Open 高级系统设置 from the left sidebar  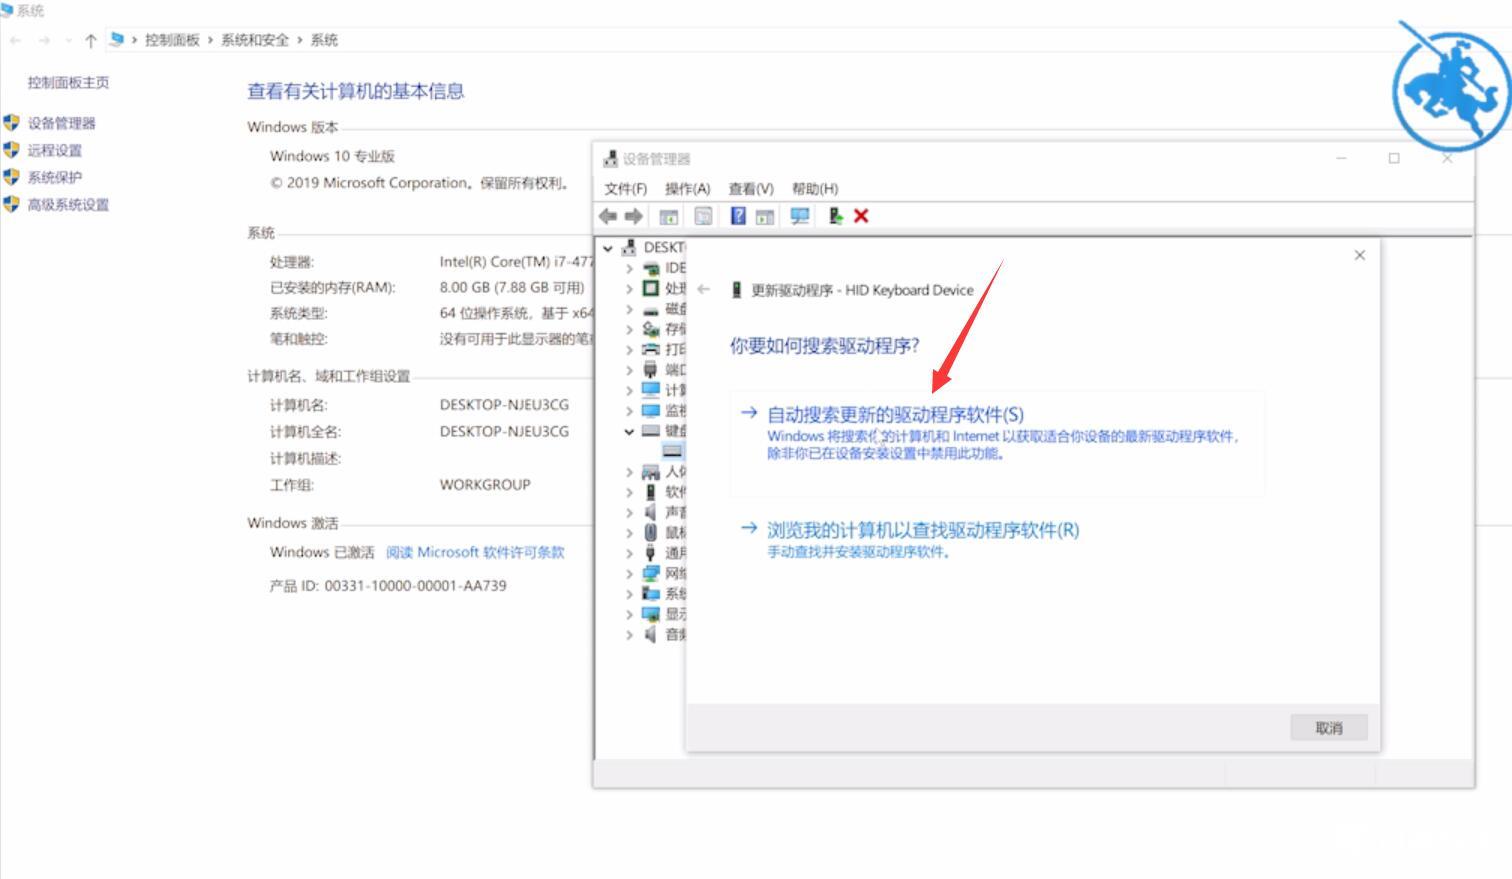click(68, 204)
